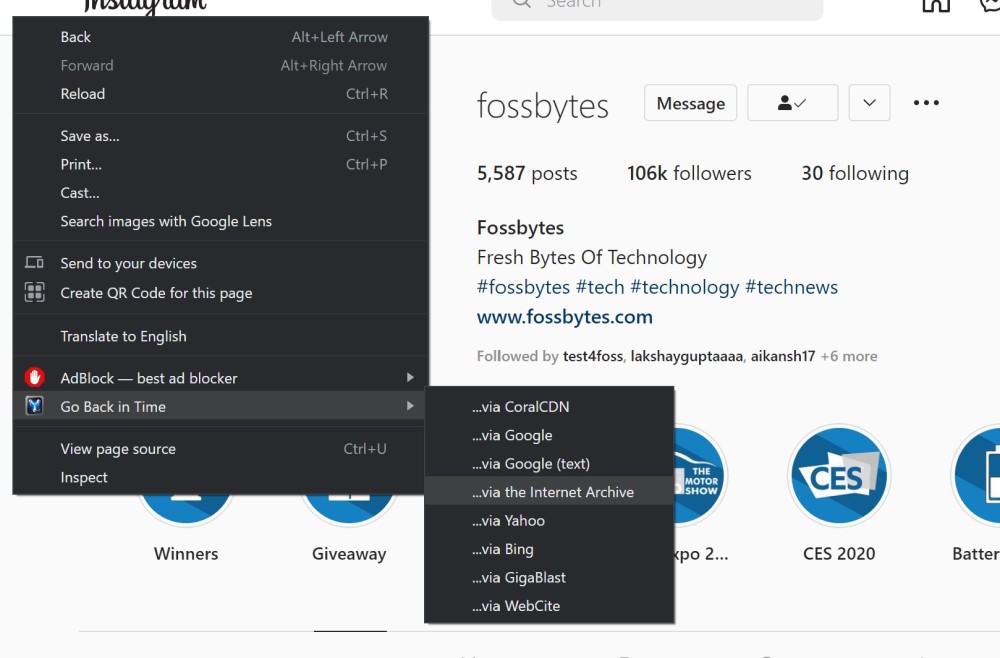Image resolution: width=1000 pixels, height=658 pixels.
Task: Open the suggested accounts chevron dropdown
Action: point(869,102)
